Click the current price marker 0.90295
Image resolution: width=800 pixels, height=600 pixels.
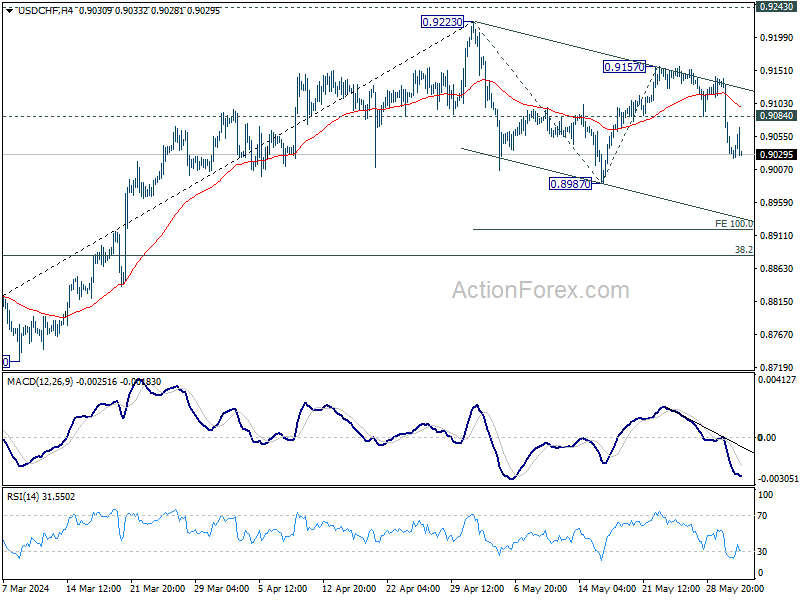pos(776,155)
